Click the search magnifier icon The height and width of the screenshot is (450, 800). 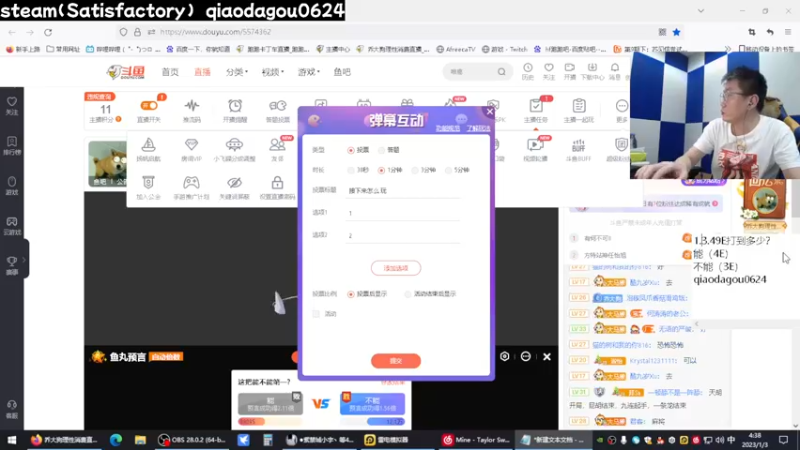pyautogui.click(x=502, y=72)
